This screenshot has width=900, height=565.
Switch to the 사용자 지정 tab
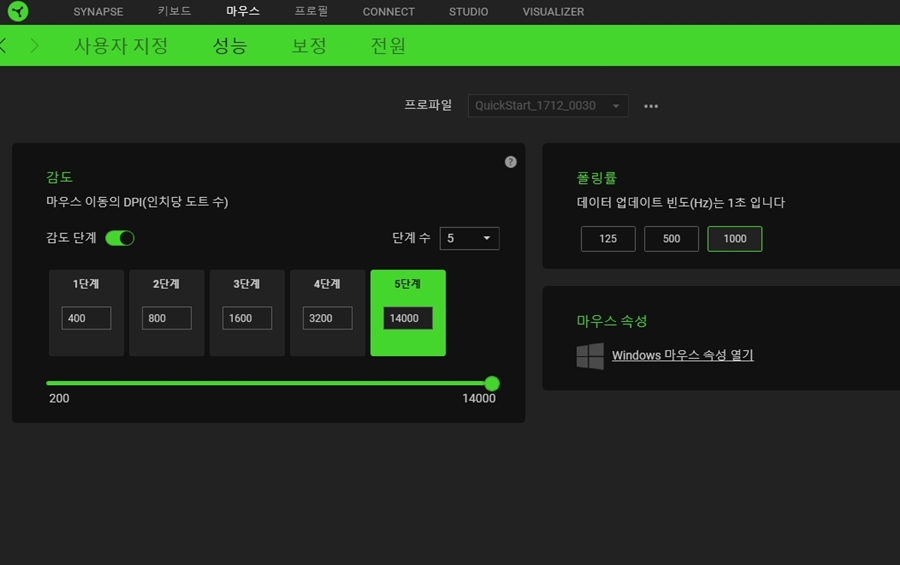pos(121,45)
